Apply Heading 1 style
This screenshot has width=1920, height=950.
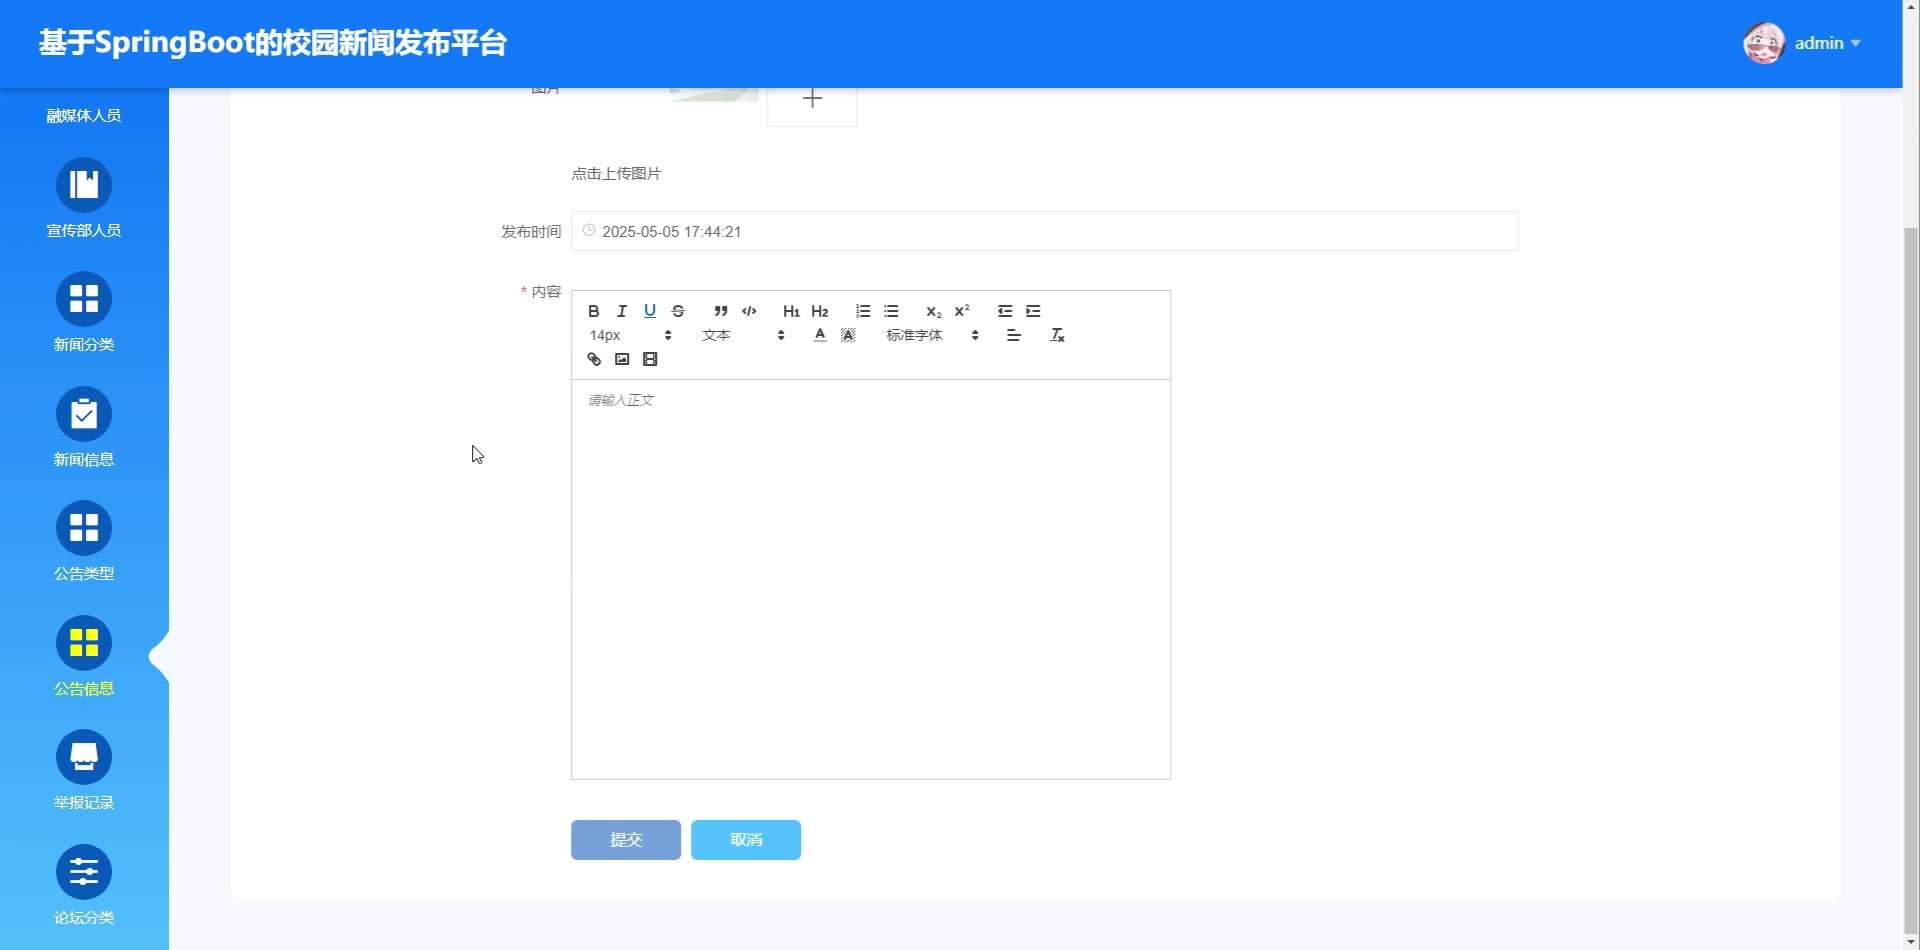point(791,311)
